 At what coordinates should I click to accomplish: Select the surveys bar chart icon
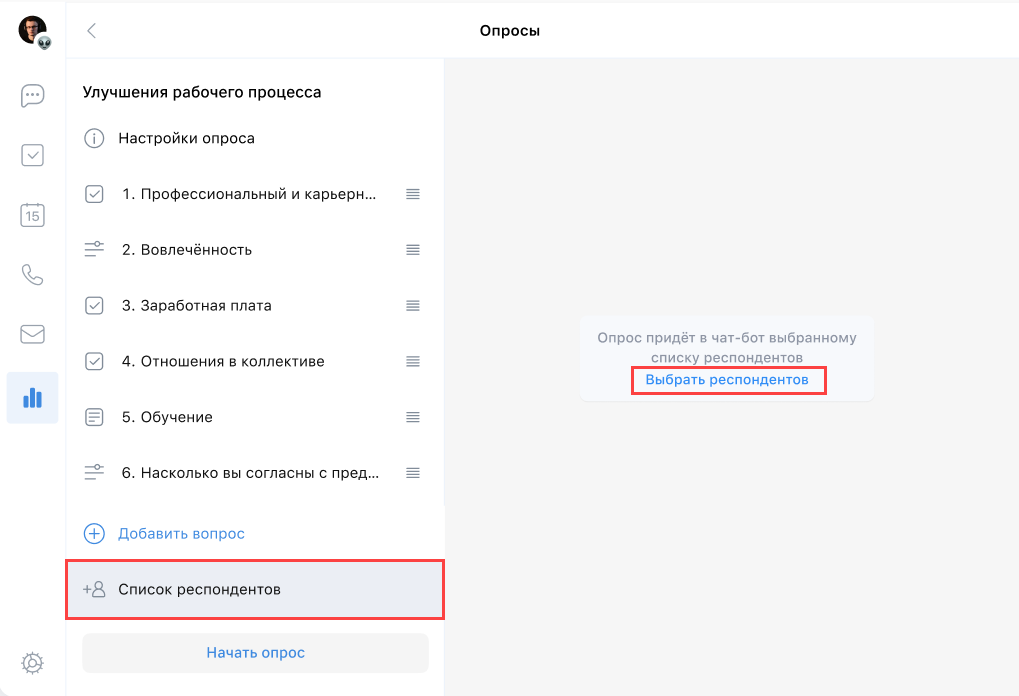click(x=32, y=398)
